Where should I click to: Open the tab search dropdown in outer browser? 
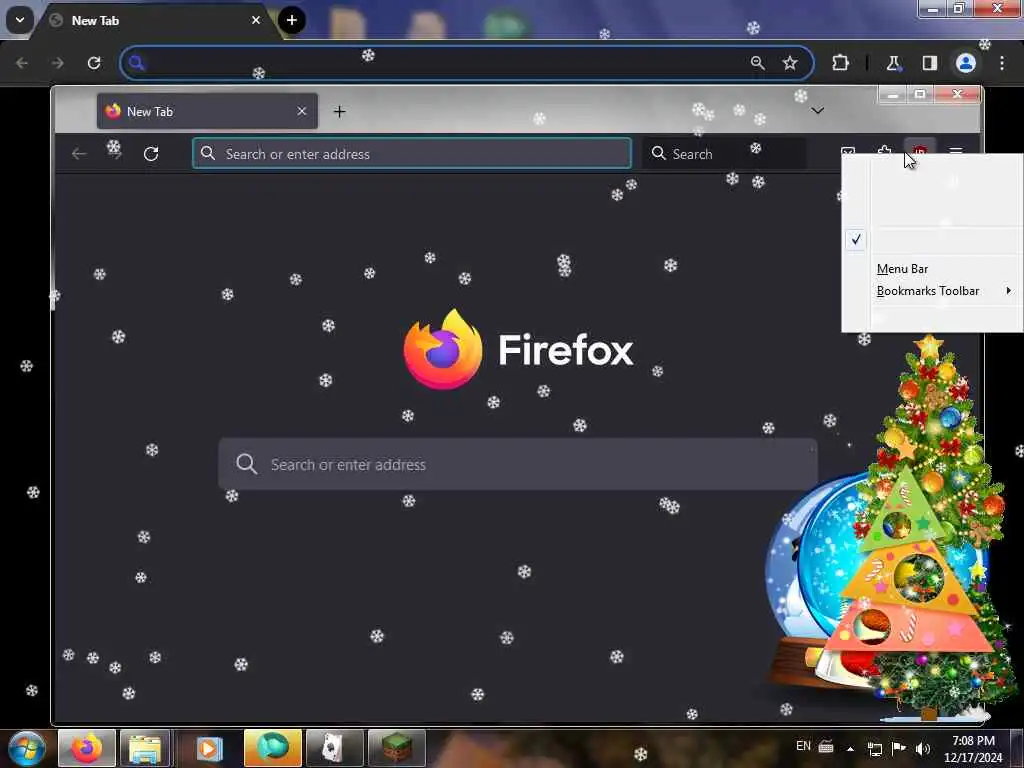click(20, 20)
